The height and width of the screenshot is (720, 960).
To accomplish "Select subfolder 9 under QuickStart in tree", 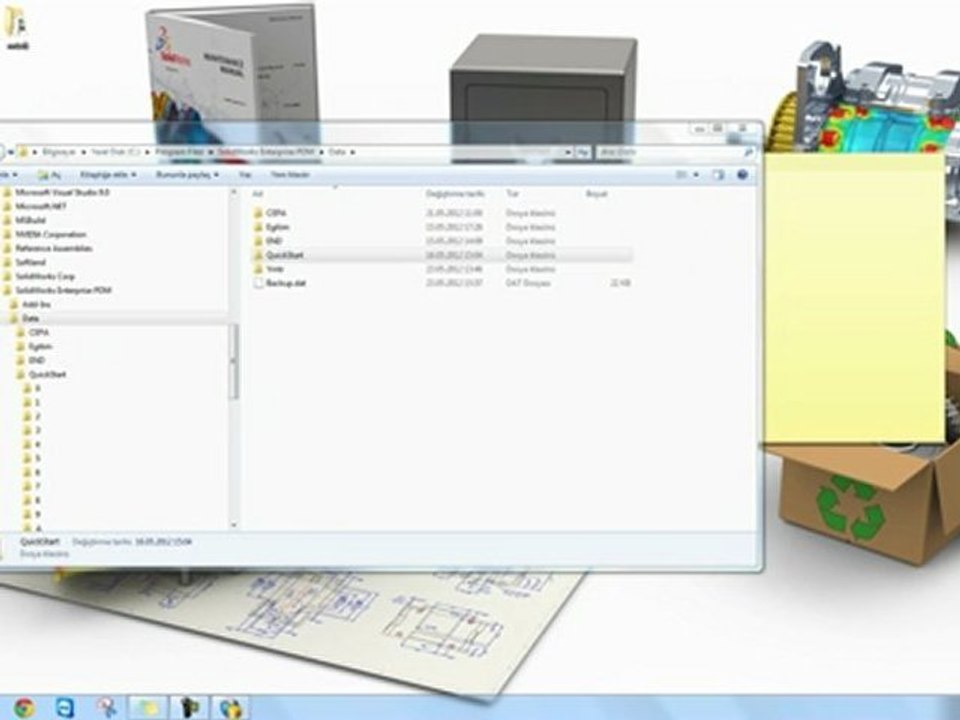I will pyautogui.click(x=37, y=515).
